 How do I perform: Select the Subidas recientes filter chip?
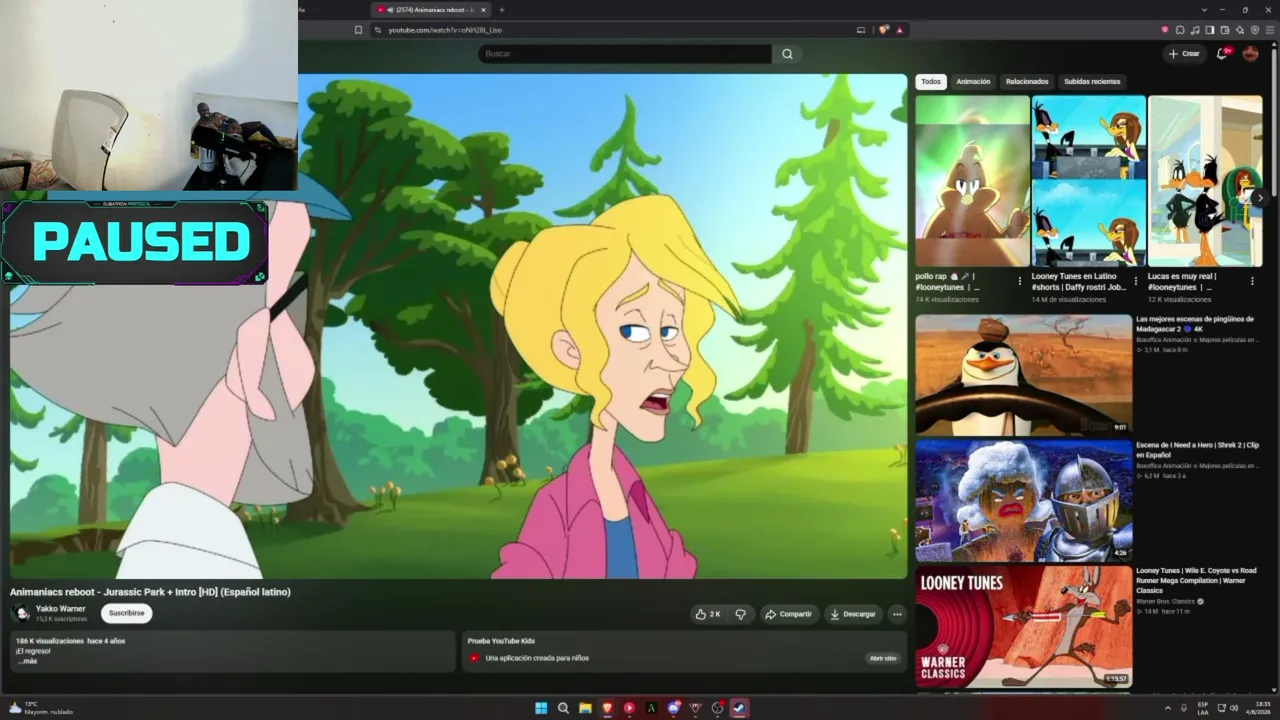click(x=1092, y=82)
